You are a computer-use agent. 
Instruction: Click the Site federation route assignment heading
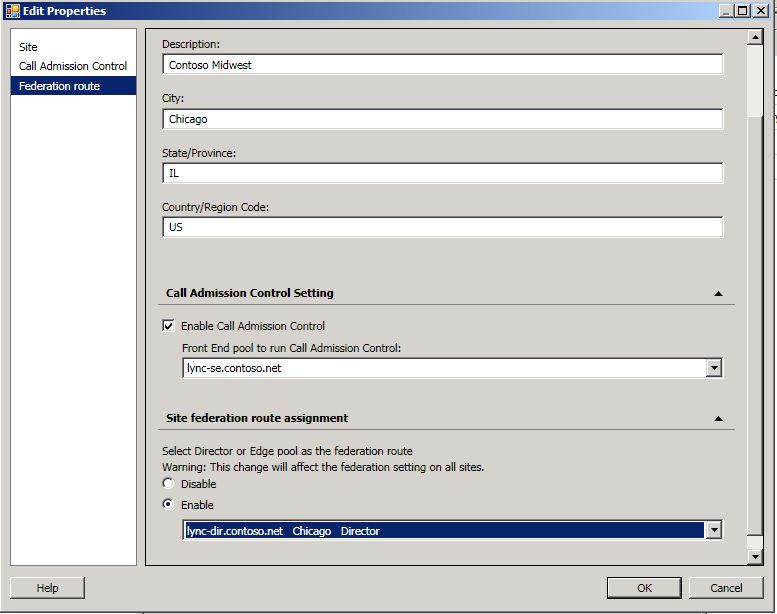click(257, 418)
